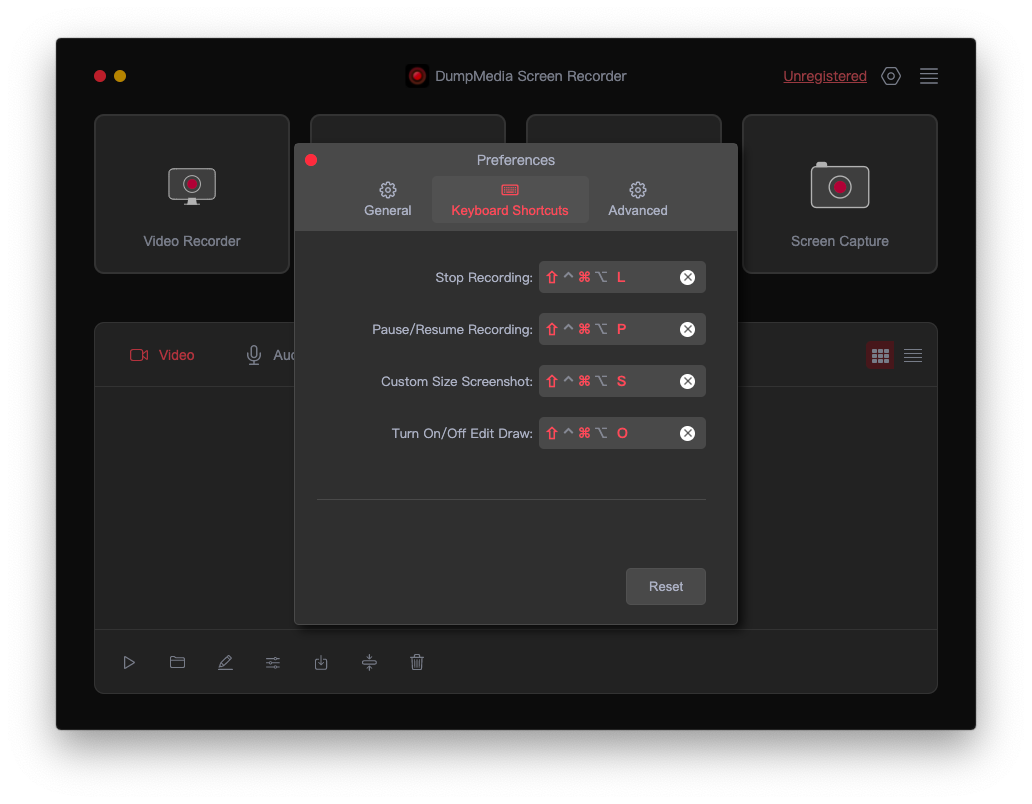The height and width of the screenshot is (804, 1032).
Task: Play the selected recording
Action: click(129, 663)
